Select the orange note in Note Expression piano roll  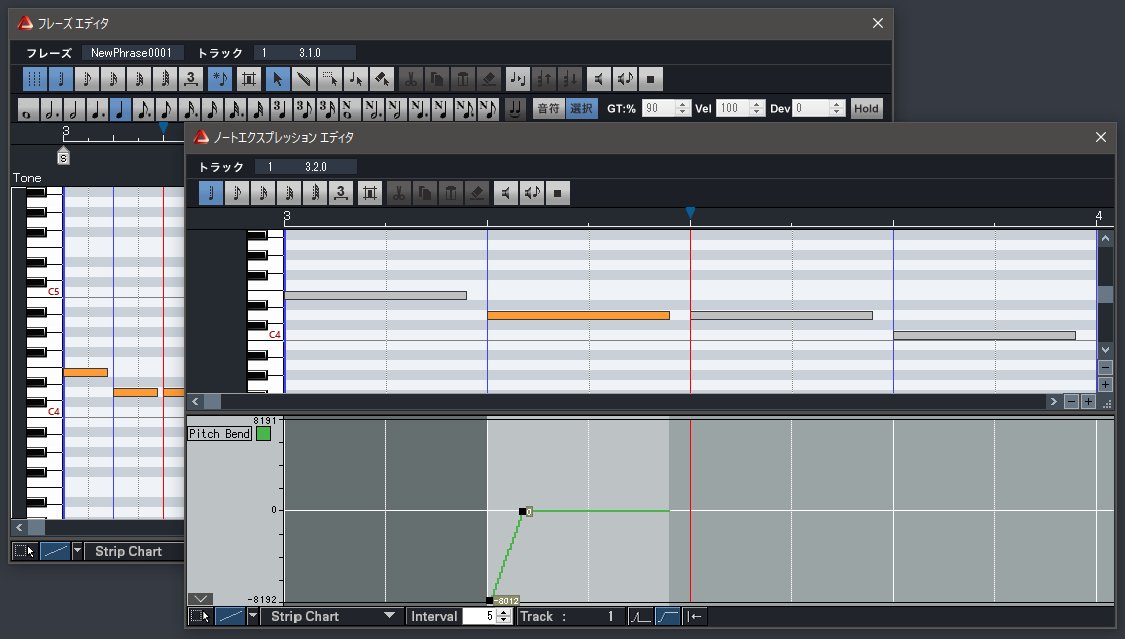coord(578,315)
